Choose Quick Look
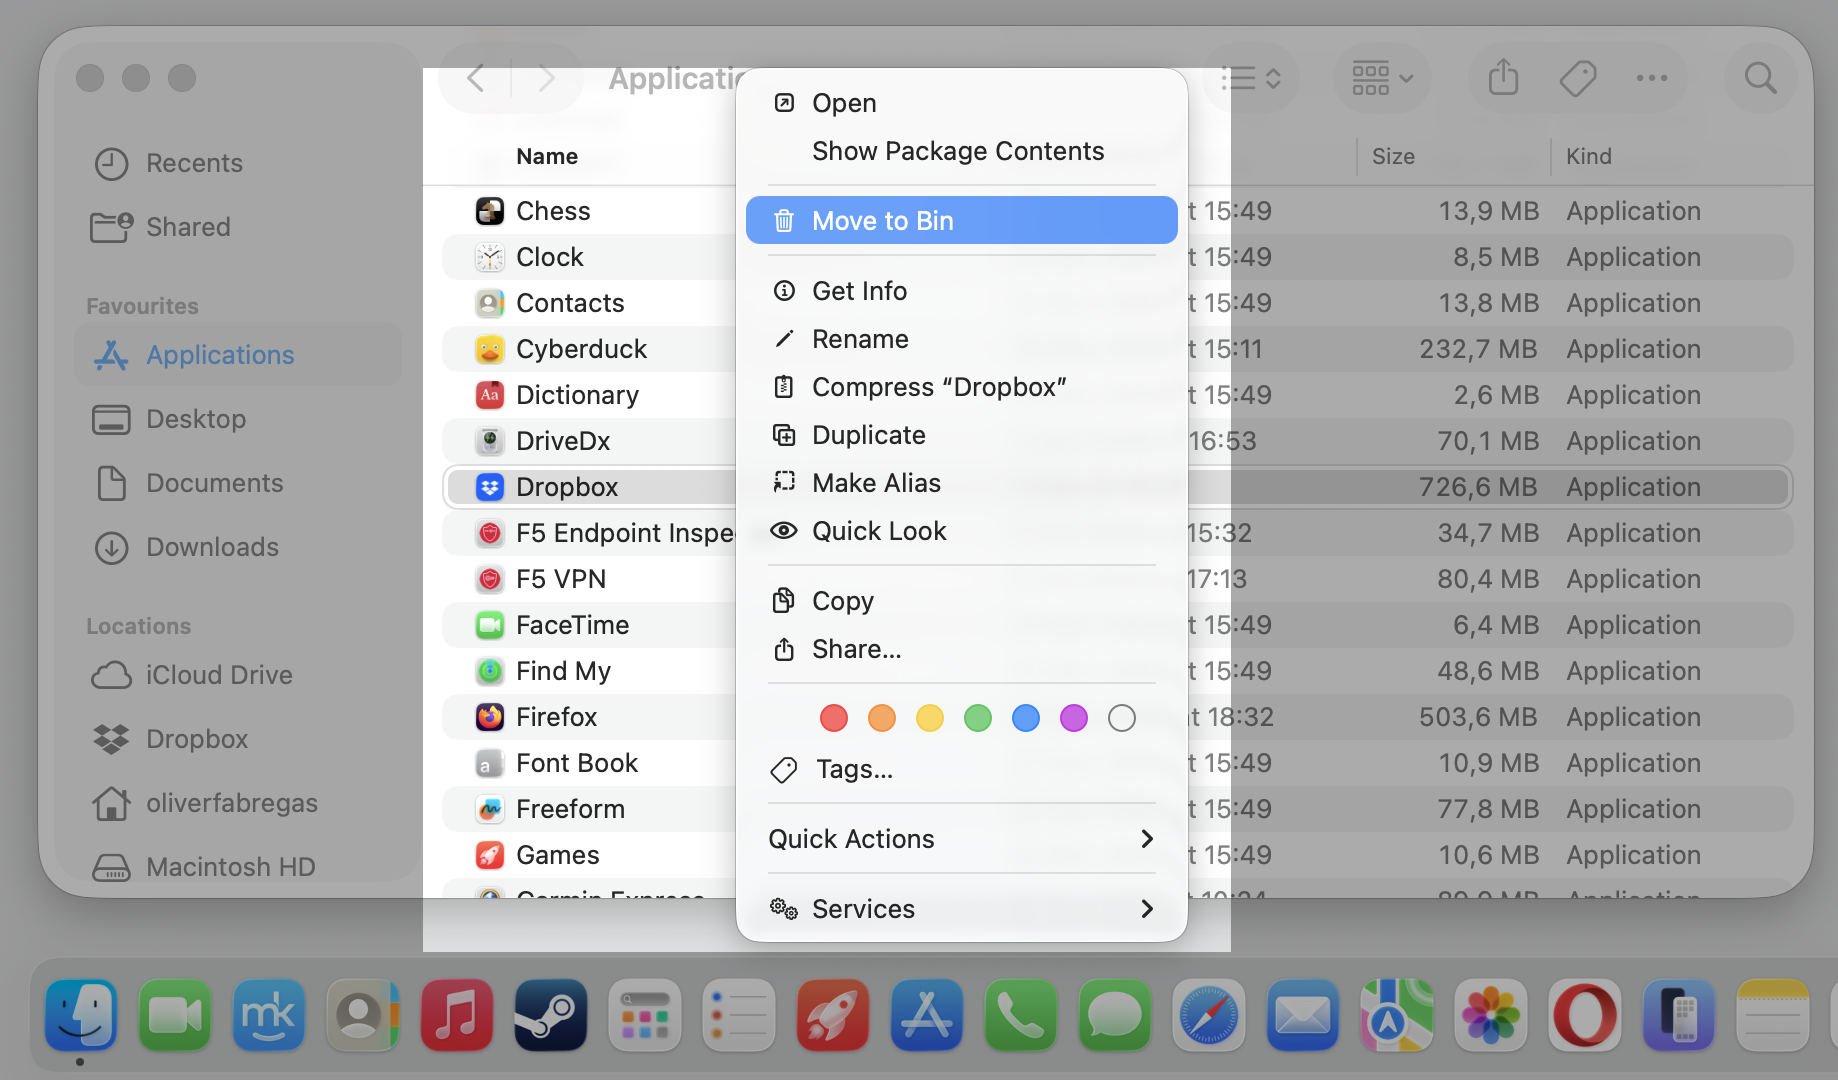Screen dimensions: 1838x1080 point(962,531)
